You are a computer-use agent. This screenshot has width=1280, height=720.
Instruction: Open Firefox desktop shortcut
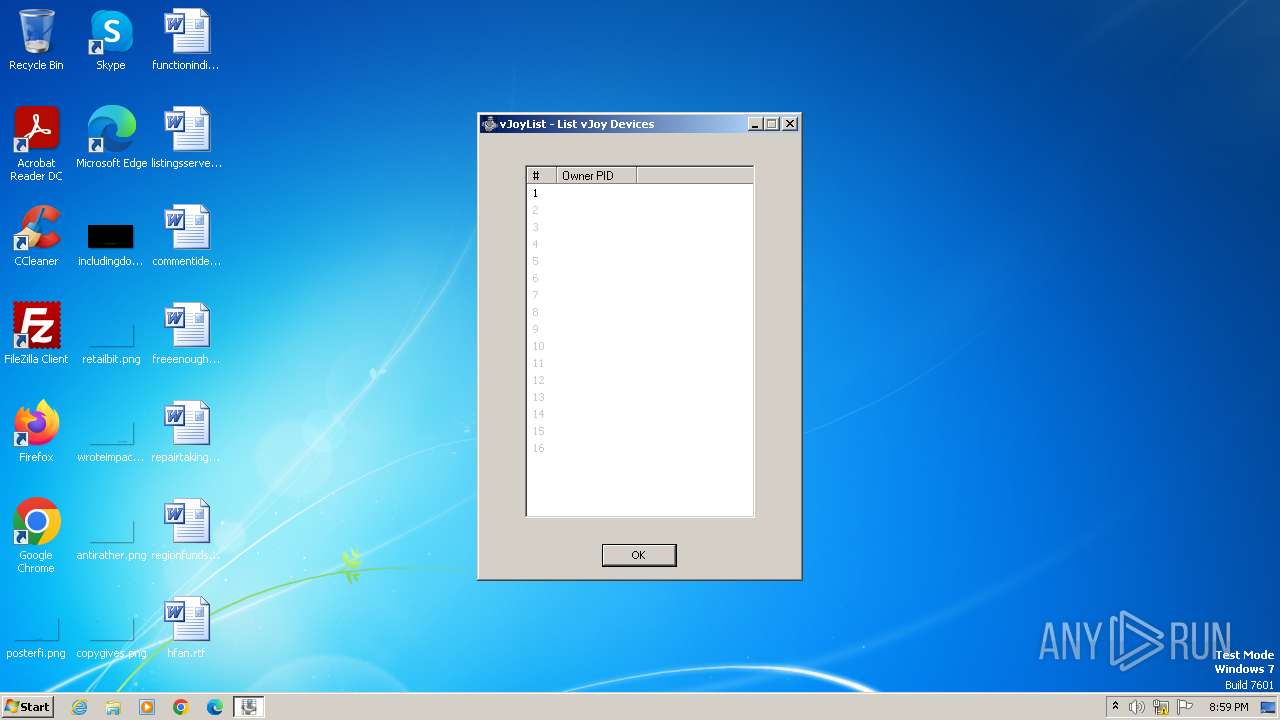pos(36,432)
